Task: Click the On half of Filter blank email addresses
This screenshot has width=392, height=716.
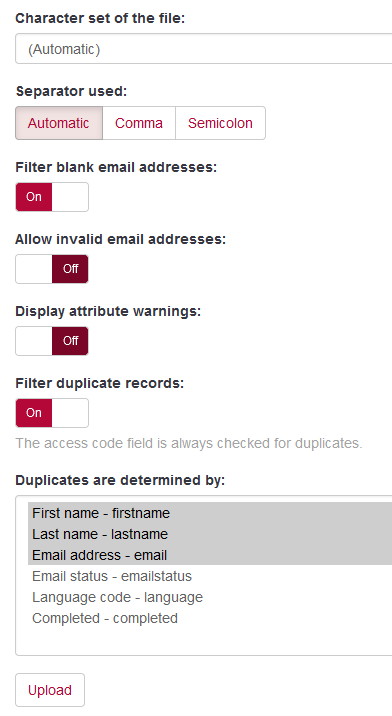Action: pyautogui.click(x=34, y=197)
